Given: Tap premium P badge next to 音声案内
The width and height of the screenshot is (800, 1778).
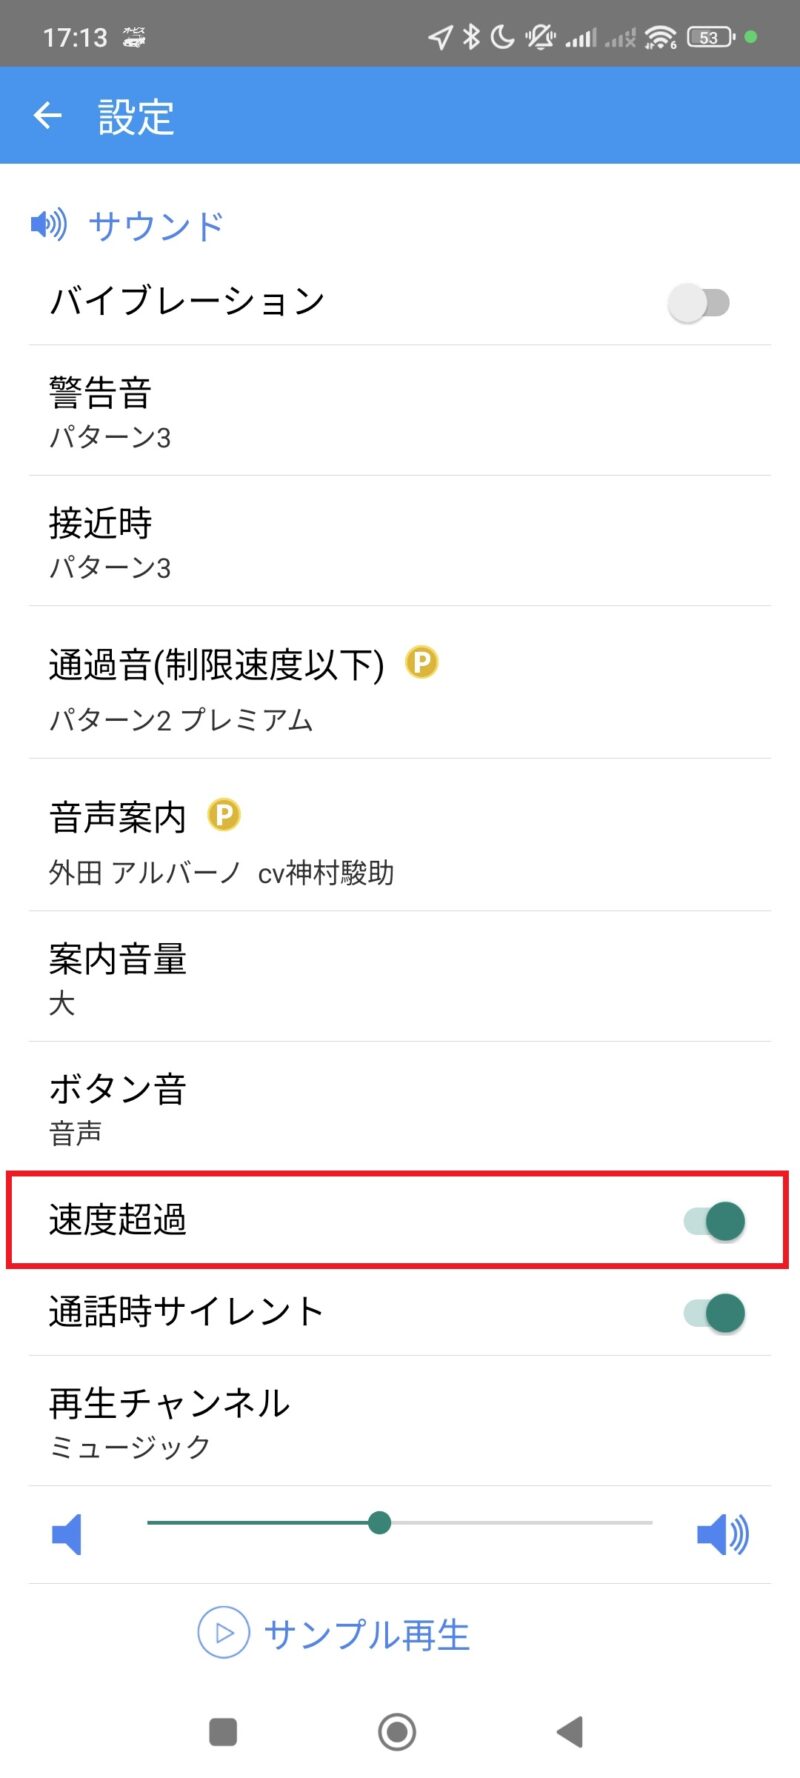Looking at the screenshot, I should pyautogui.click(x=224, y=815).
